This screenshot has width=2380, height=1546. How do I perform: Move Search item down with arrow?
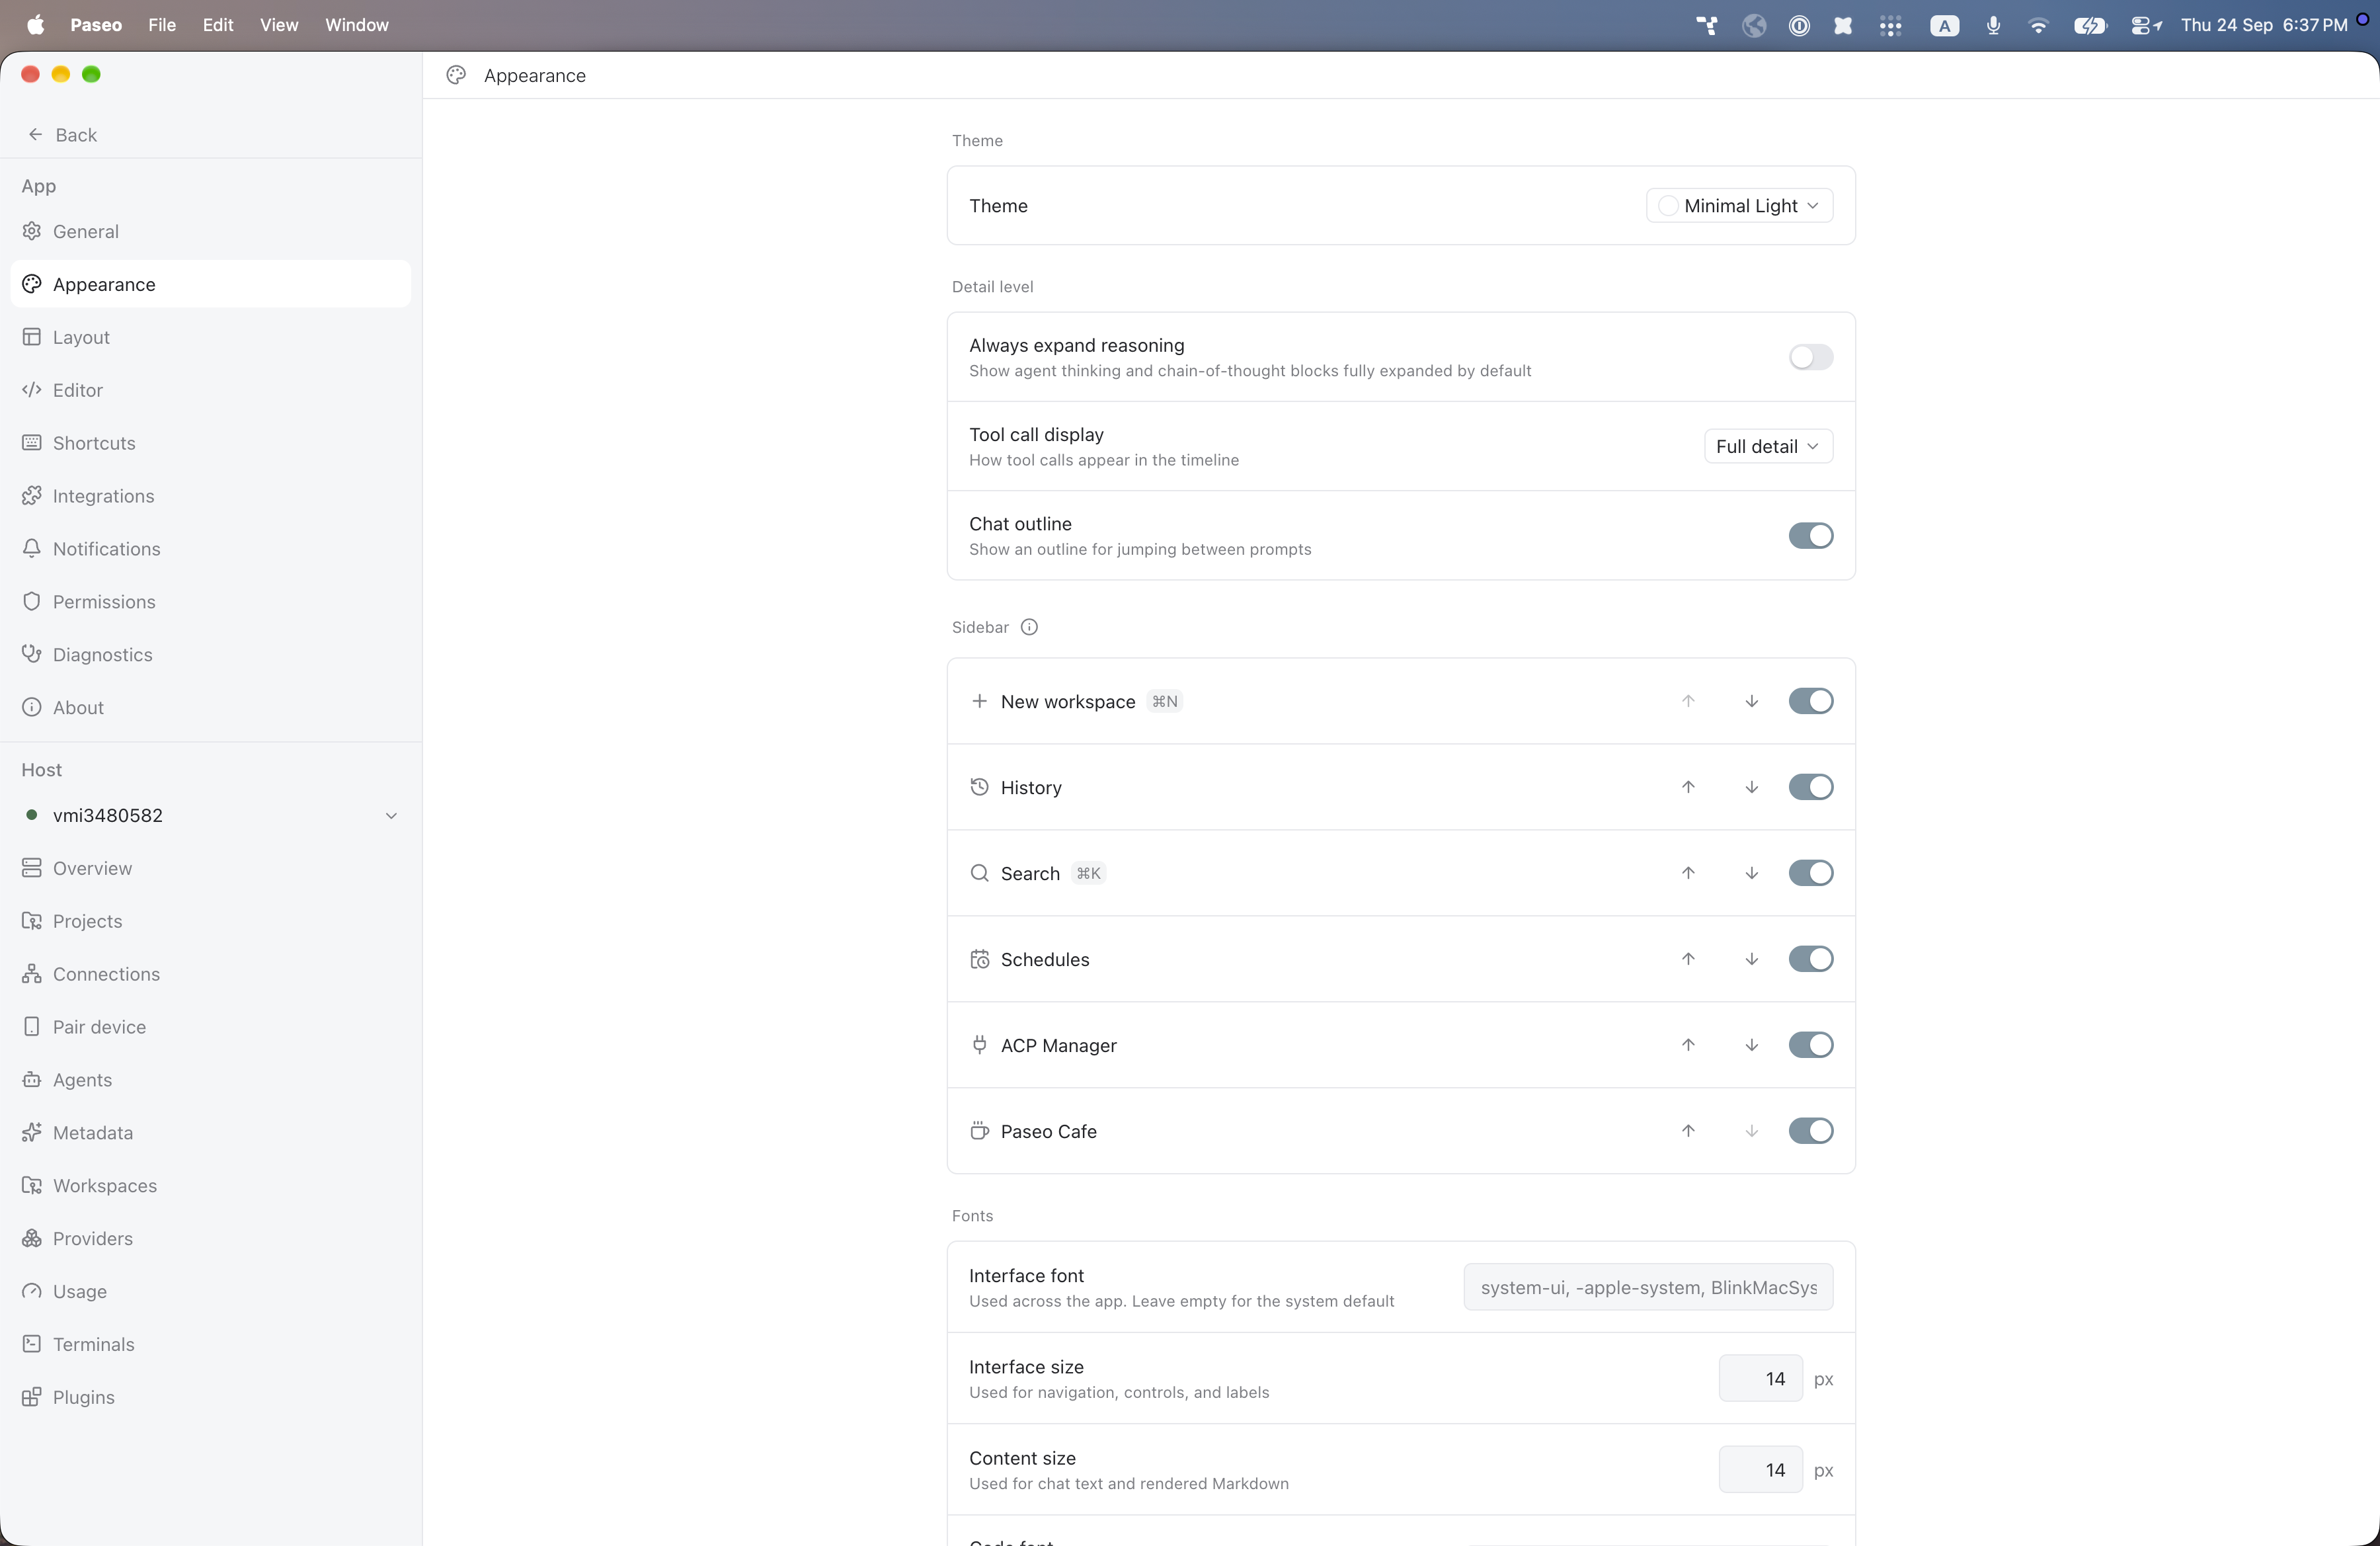coord(1751,874)
